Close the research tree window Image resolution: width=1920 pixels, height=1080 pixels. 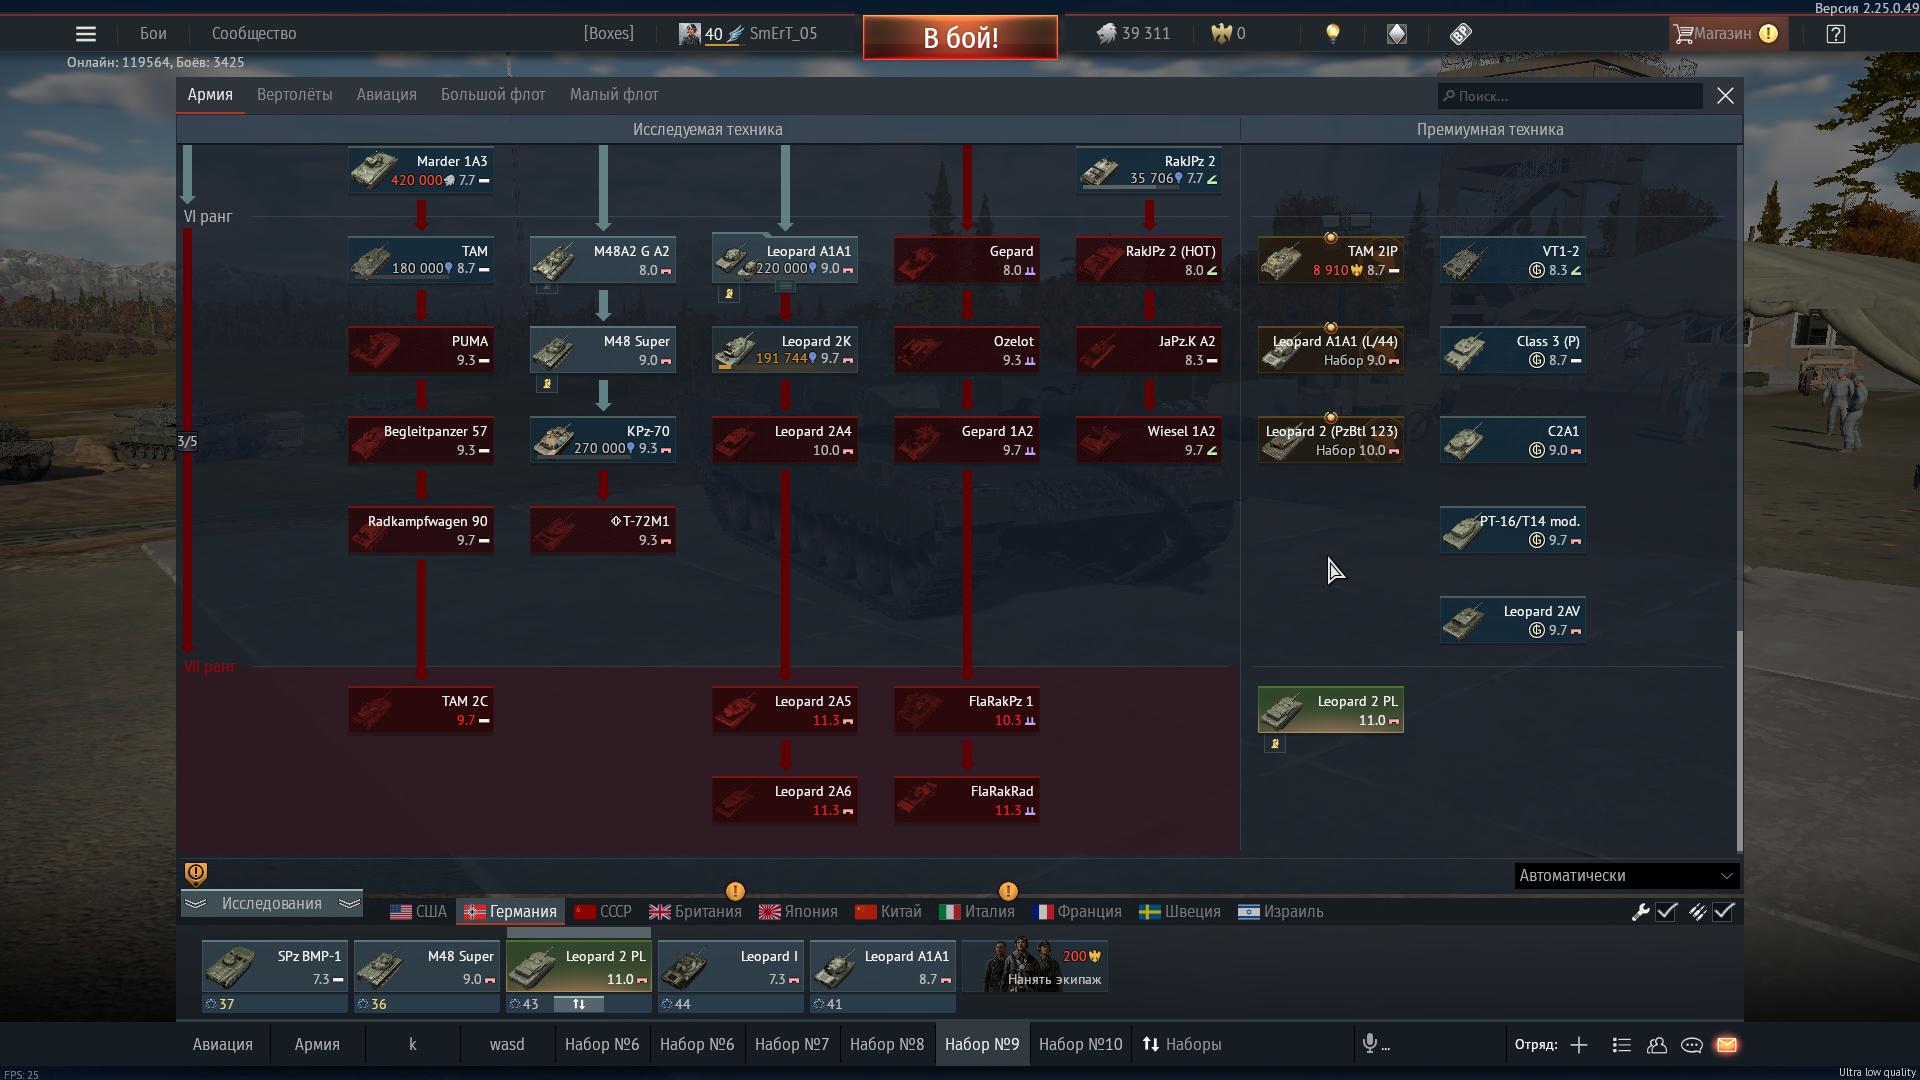tap(1725, 96)
